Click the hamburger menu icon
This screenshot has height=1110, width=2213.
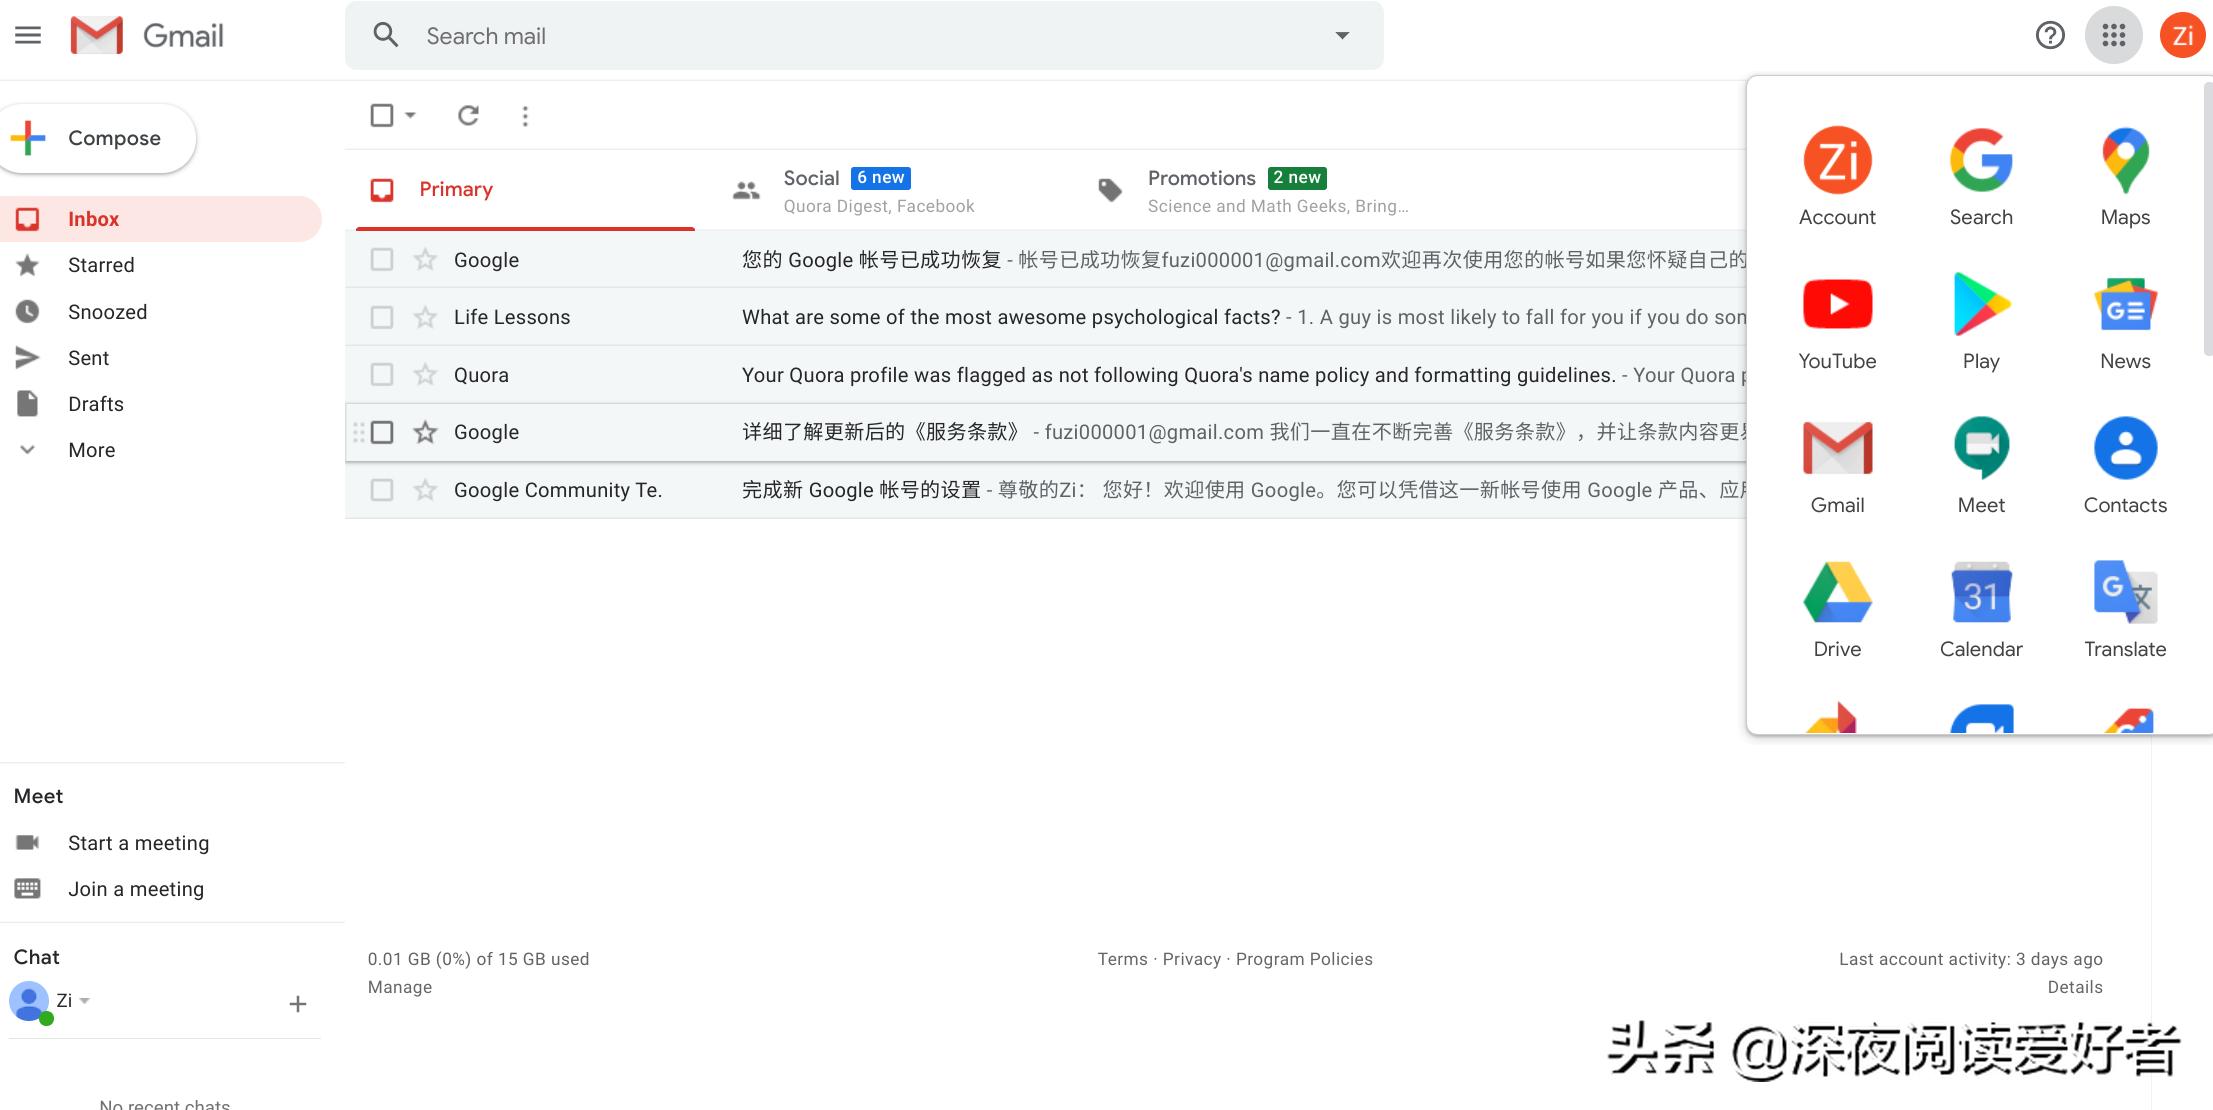coord(28,35)
